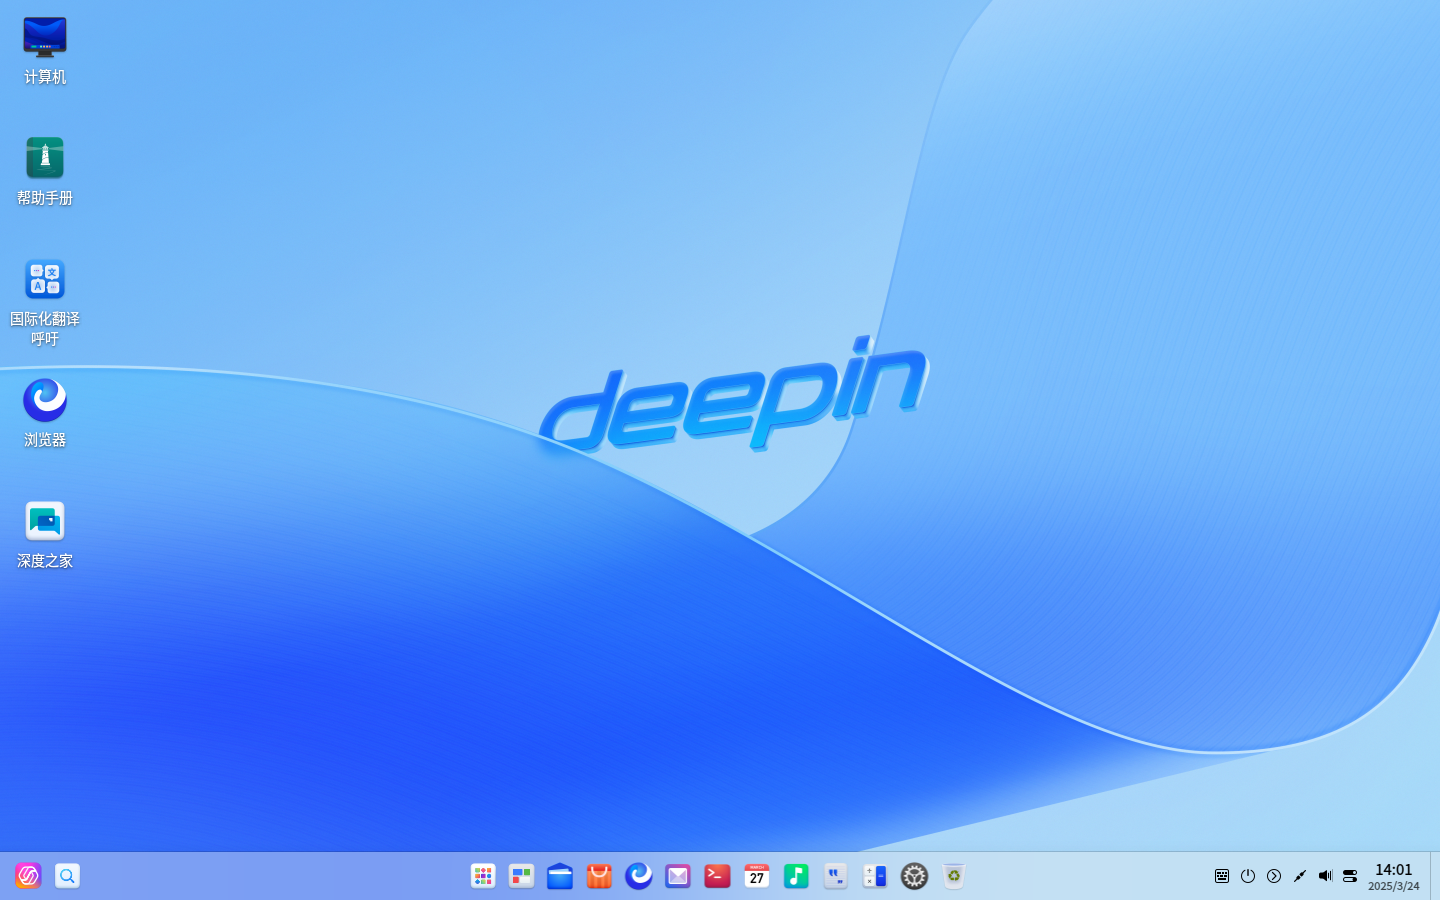Click the show desktop strip at dock end

pos(1435,876)
